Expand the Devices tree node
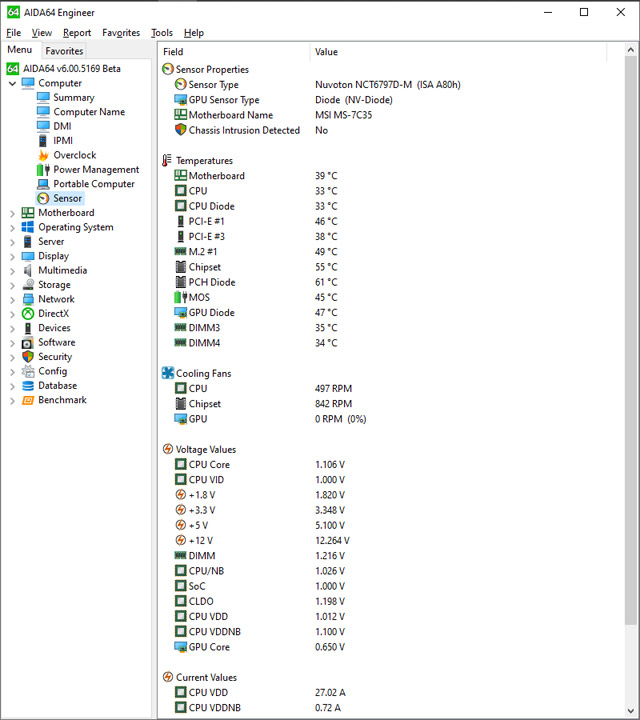 coord(12,328)
